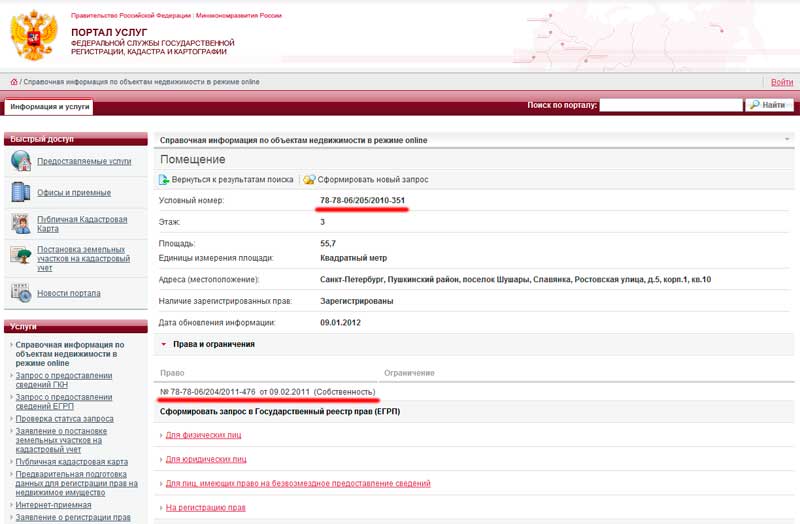Open Запрос о предоставлении сведений ГКН
800x524 pixels.
[x=65, y=380]
